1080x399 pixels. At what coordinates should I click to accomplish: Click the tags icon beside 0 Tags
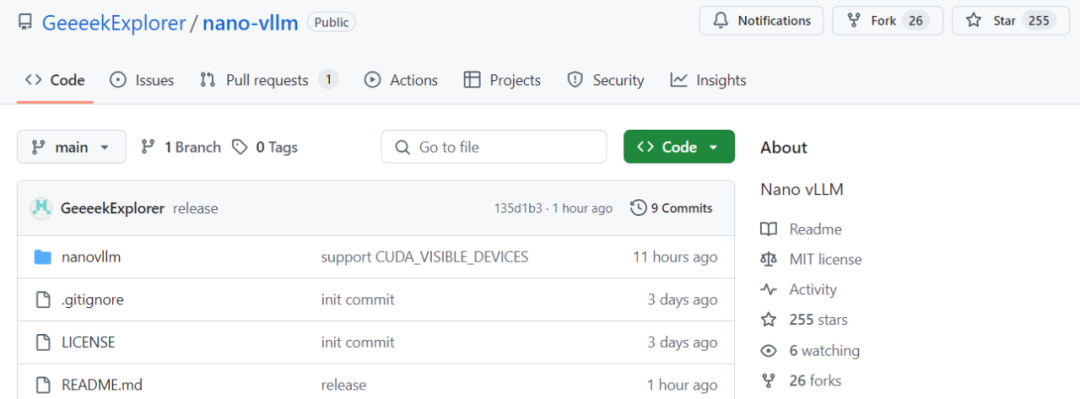coord(240,147)
